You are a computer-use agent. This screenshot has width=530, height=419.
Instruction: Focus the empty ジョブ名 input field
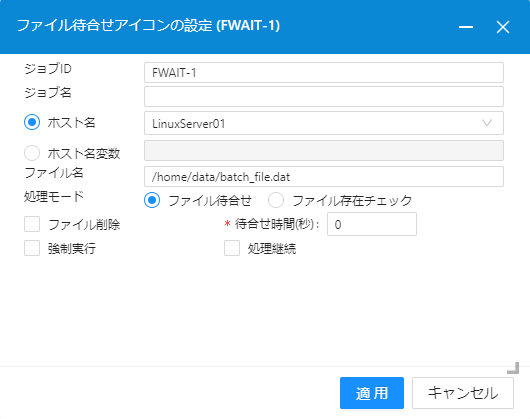(324, 96)
